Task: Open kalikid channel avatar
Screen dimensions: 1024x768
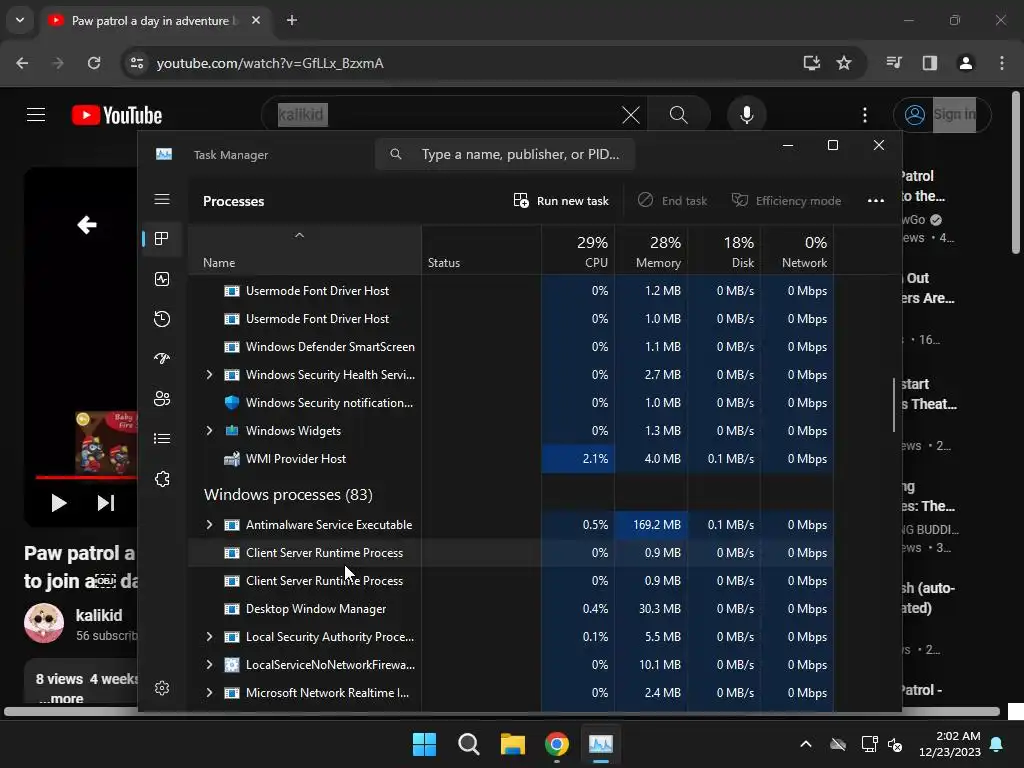Action: (44, 623)
